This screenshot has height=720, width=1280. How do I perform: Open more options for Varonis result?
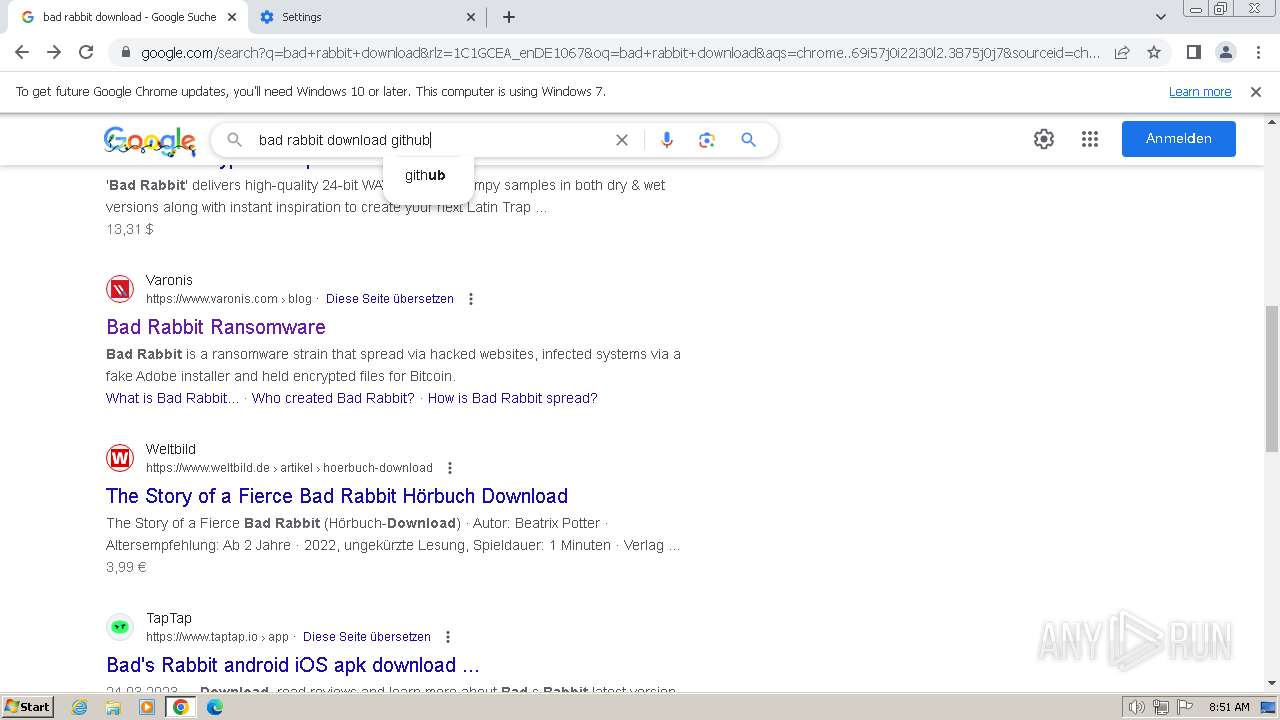click(x=471, y=299)
